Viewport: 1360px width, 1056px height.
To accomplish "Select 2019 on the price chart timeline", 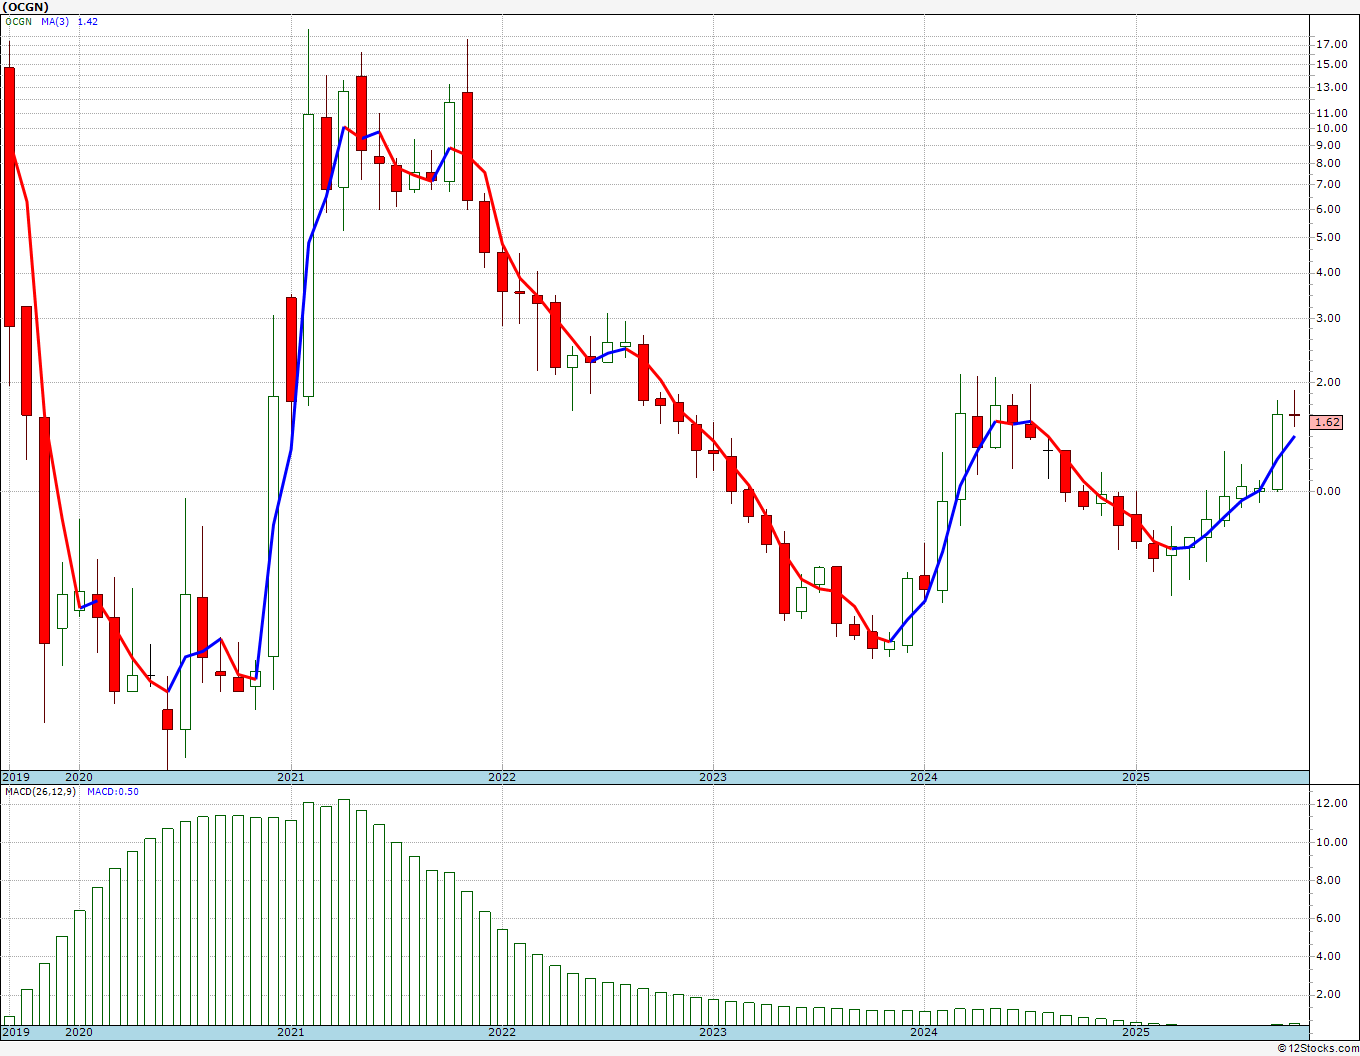I will click(x=16, y=777).
